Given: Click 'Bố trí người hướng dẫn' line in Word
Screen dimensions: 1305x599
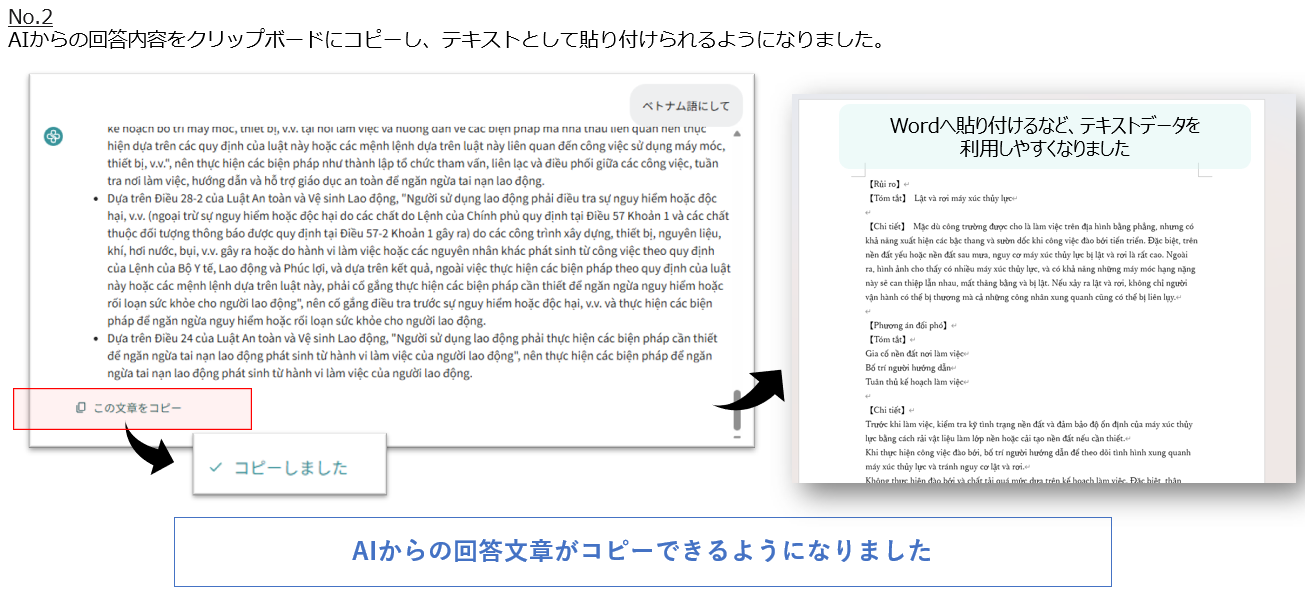Looking at the screenshot, I should [x=908, y=367].
